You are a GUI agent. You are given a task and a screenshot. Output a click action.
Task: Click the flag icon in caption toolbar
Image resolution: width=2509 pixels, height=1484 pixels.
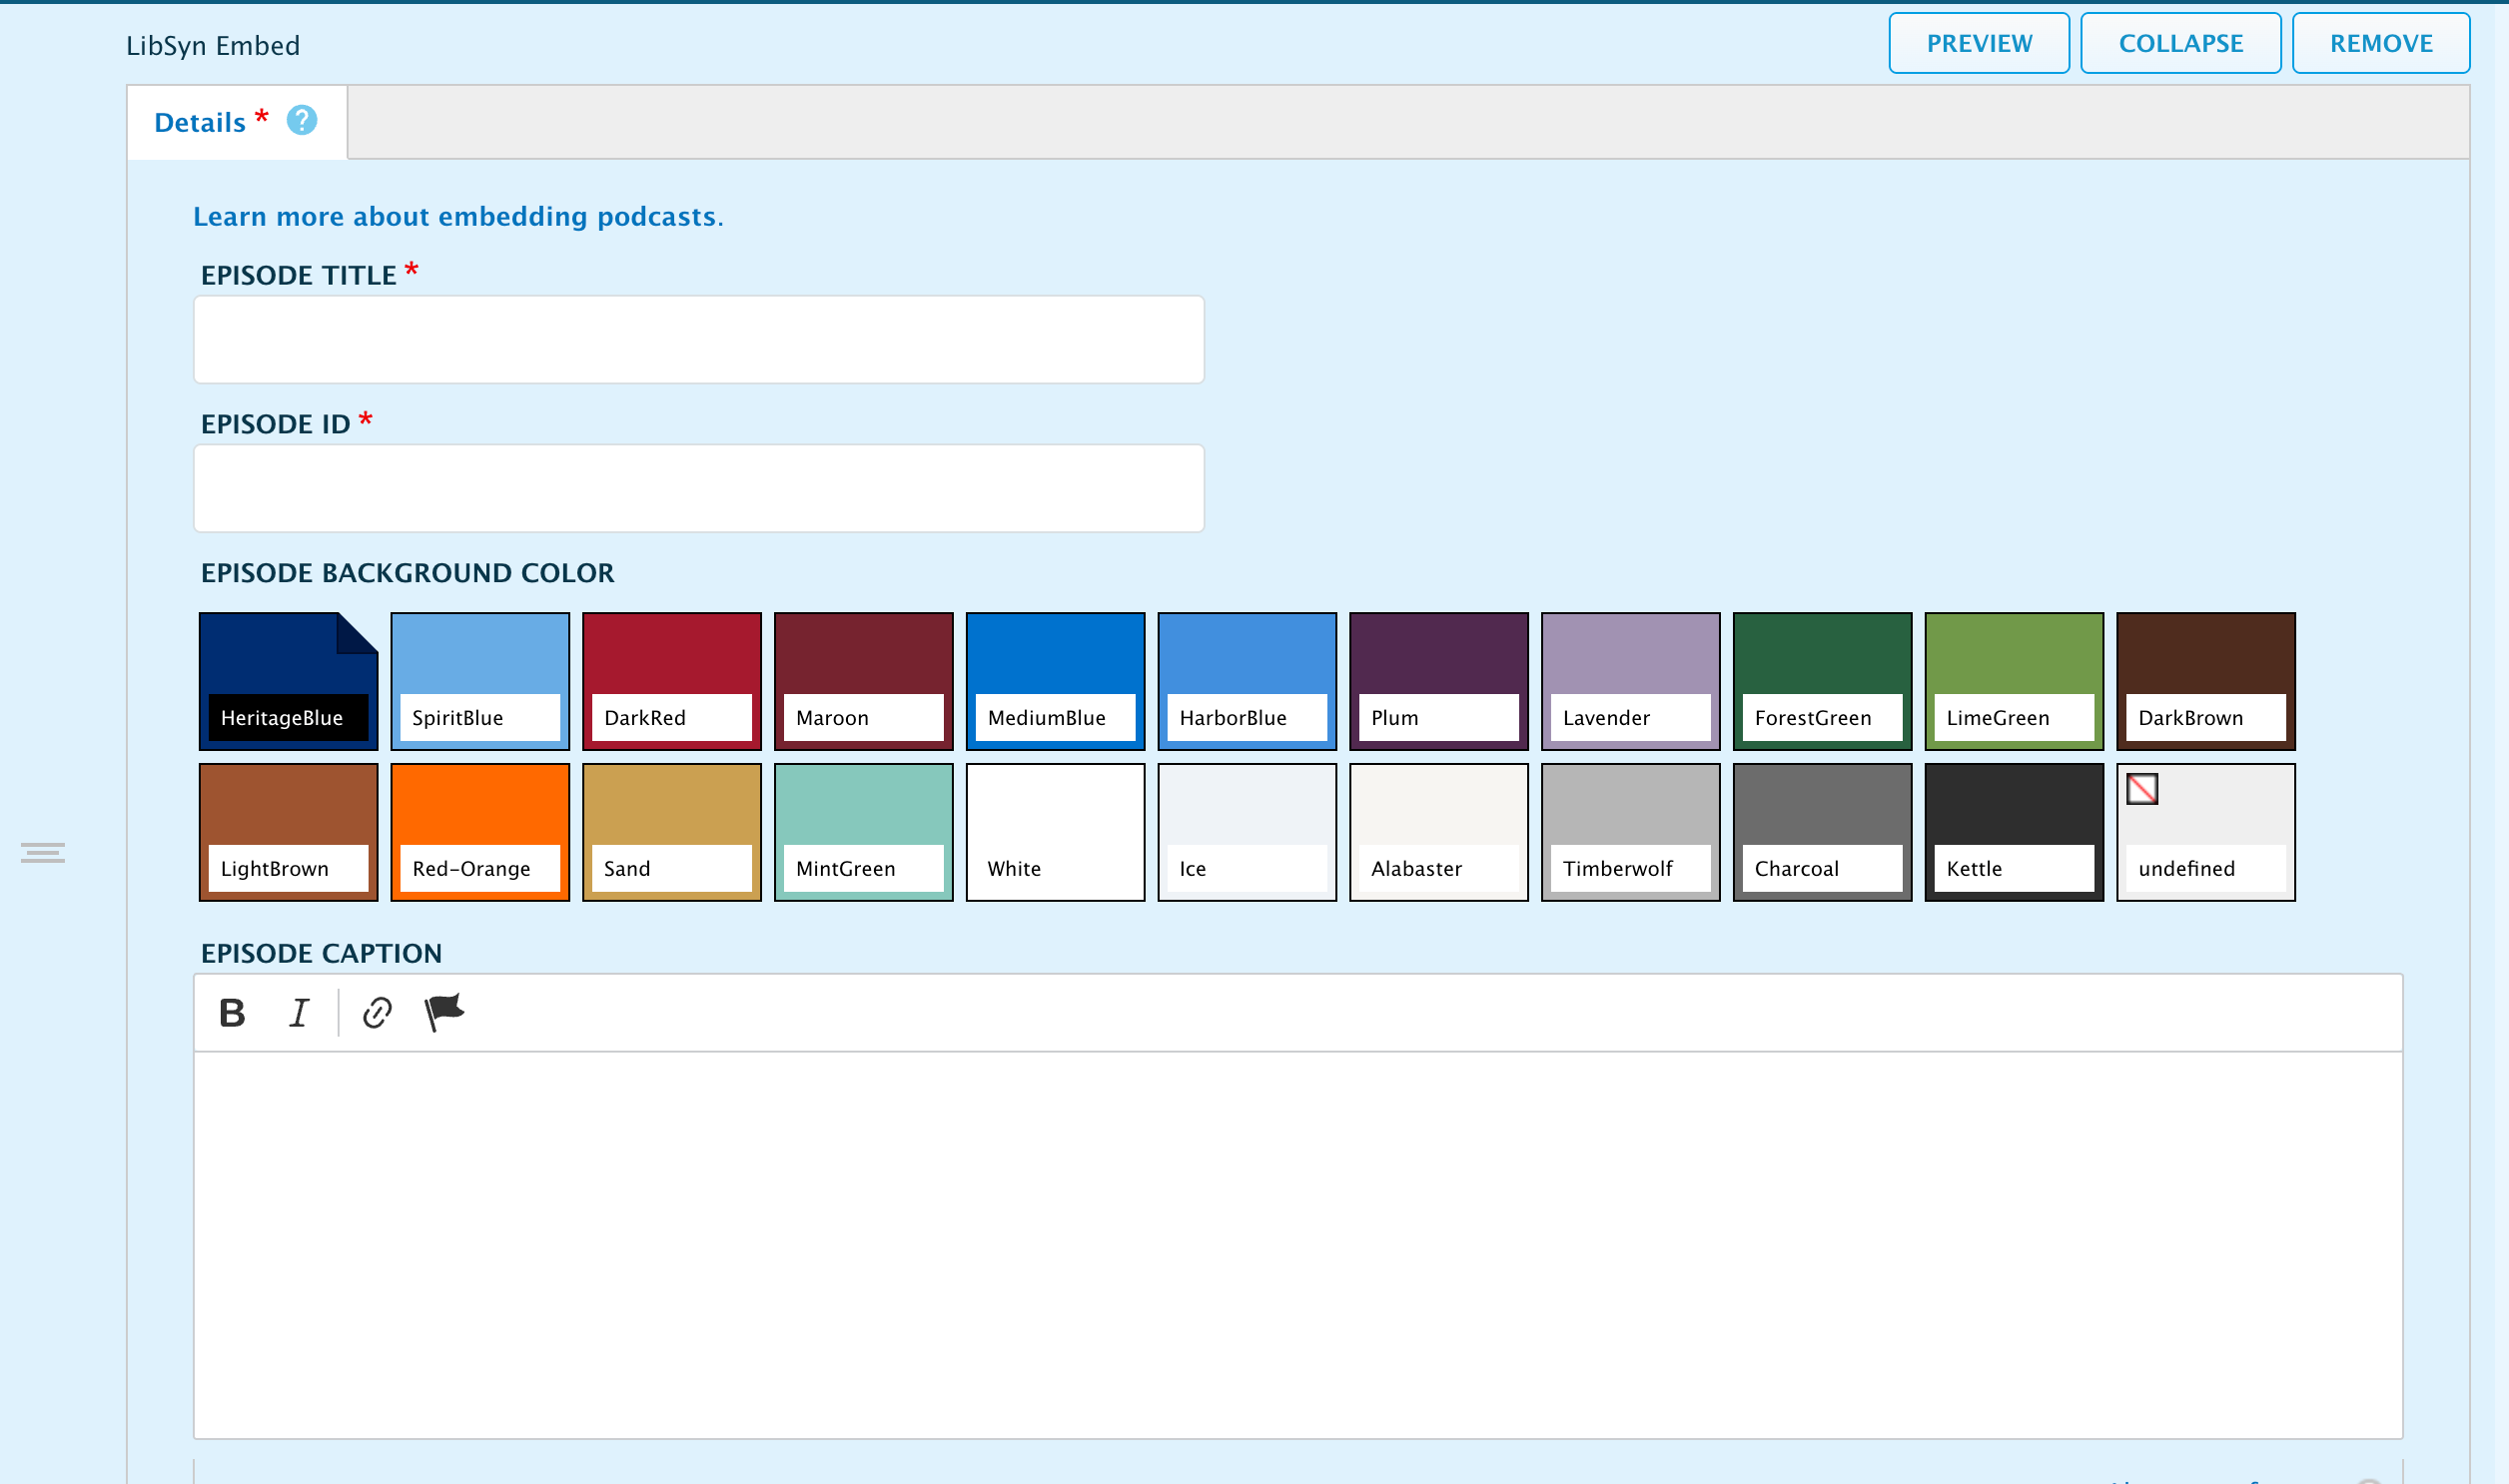[444, 1012]
